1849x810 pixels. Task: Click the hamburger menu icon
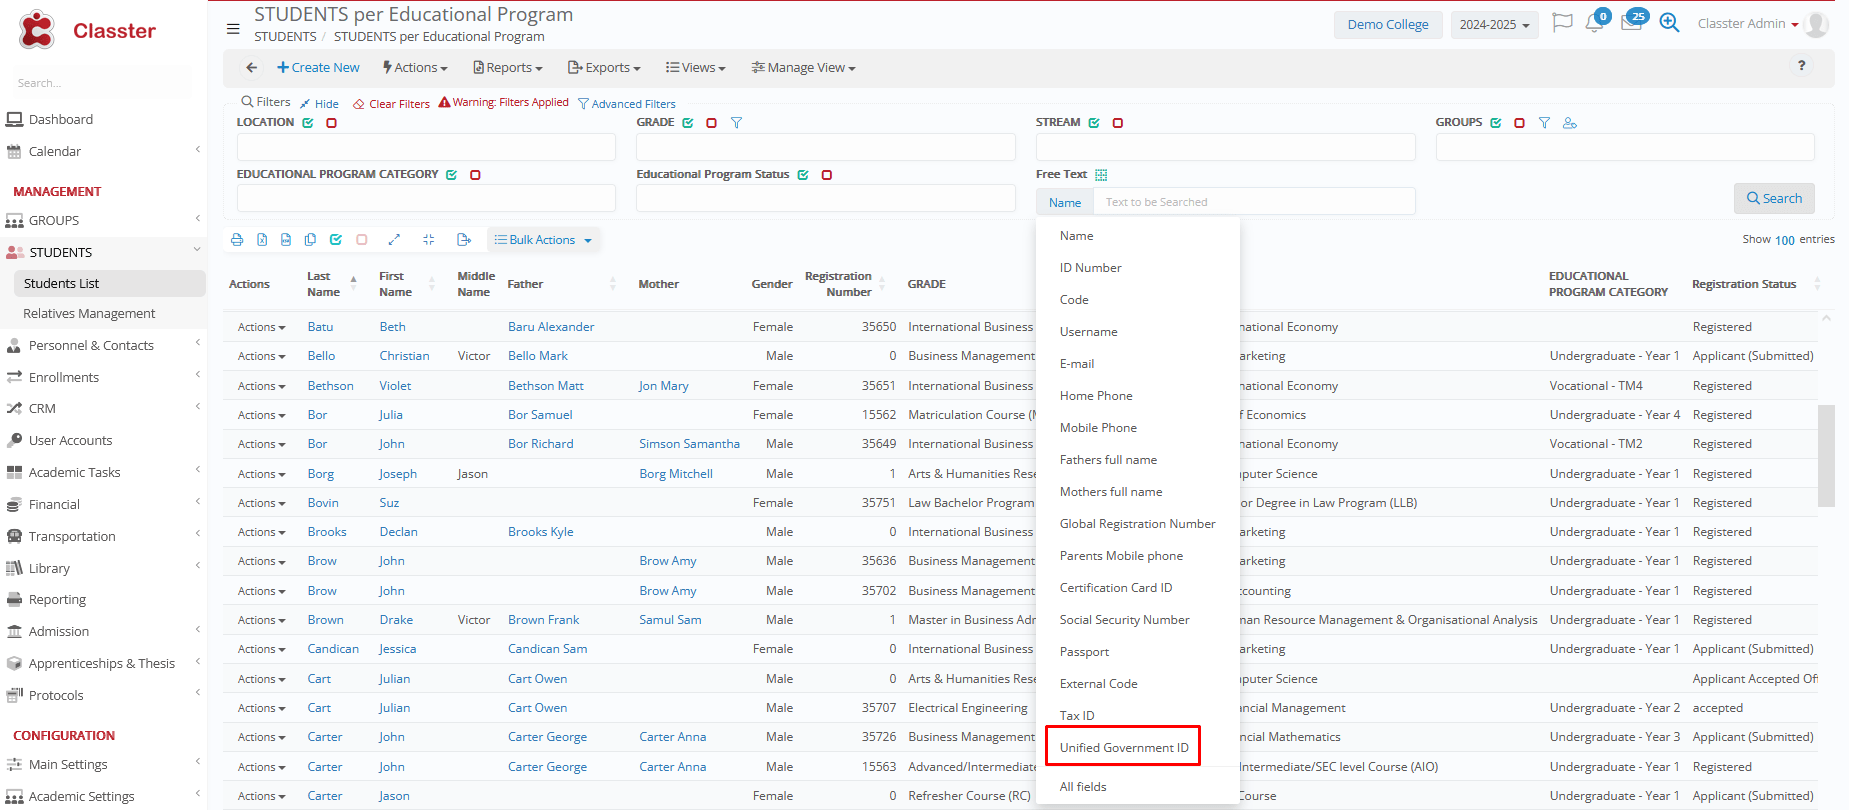click(233, 29)
